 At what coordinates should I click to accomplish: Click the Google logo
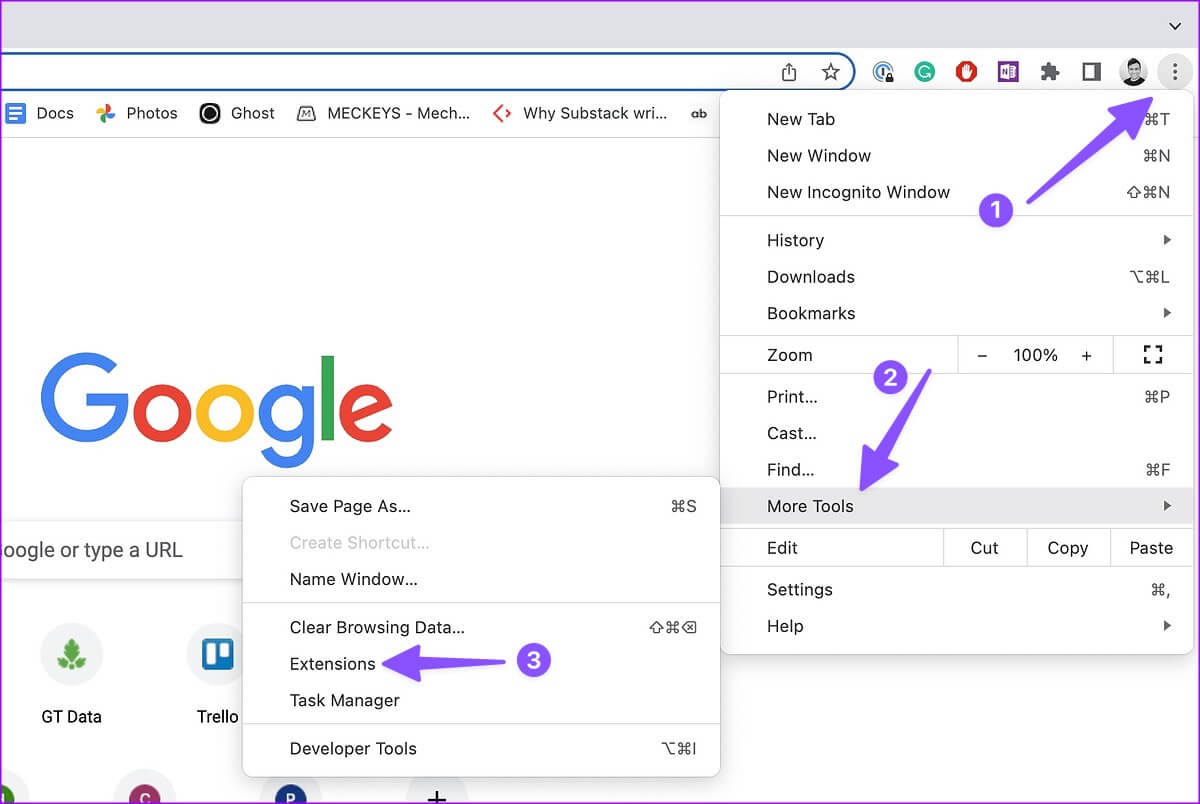point(216,408)
